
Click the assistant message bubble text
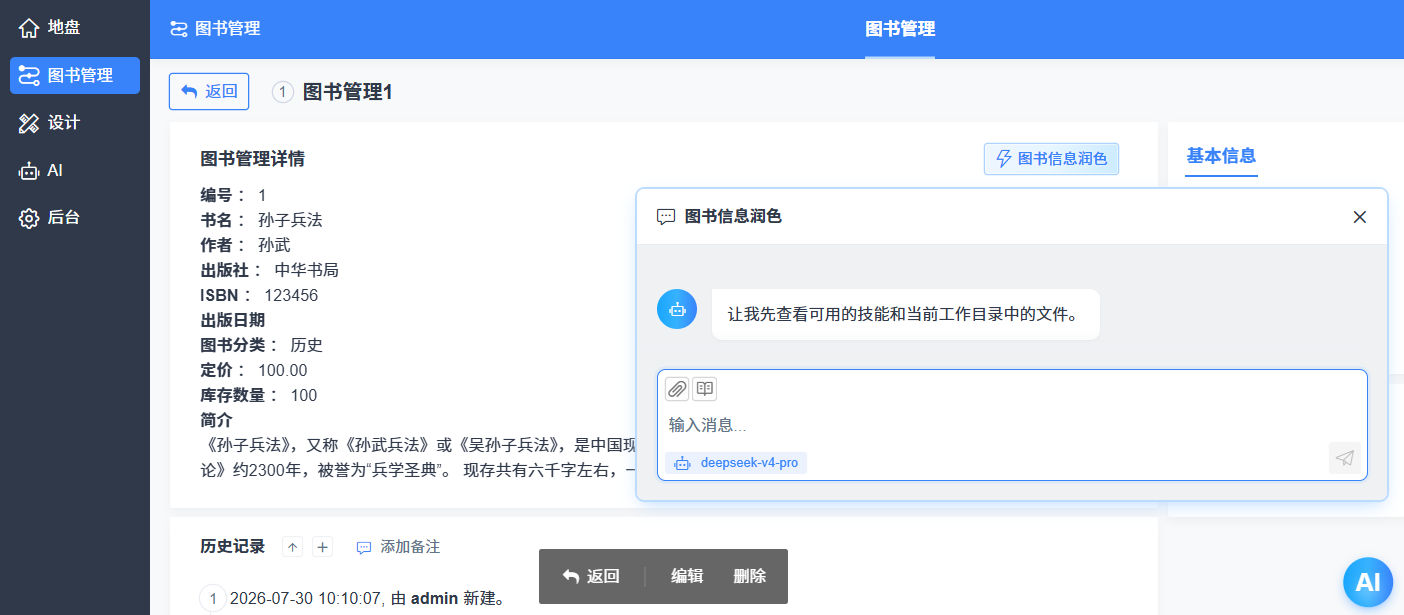tap(902, 314)
